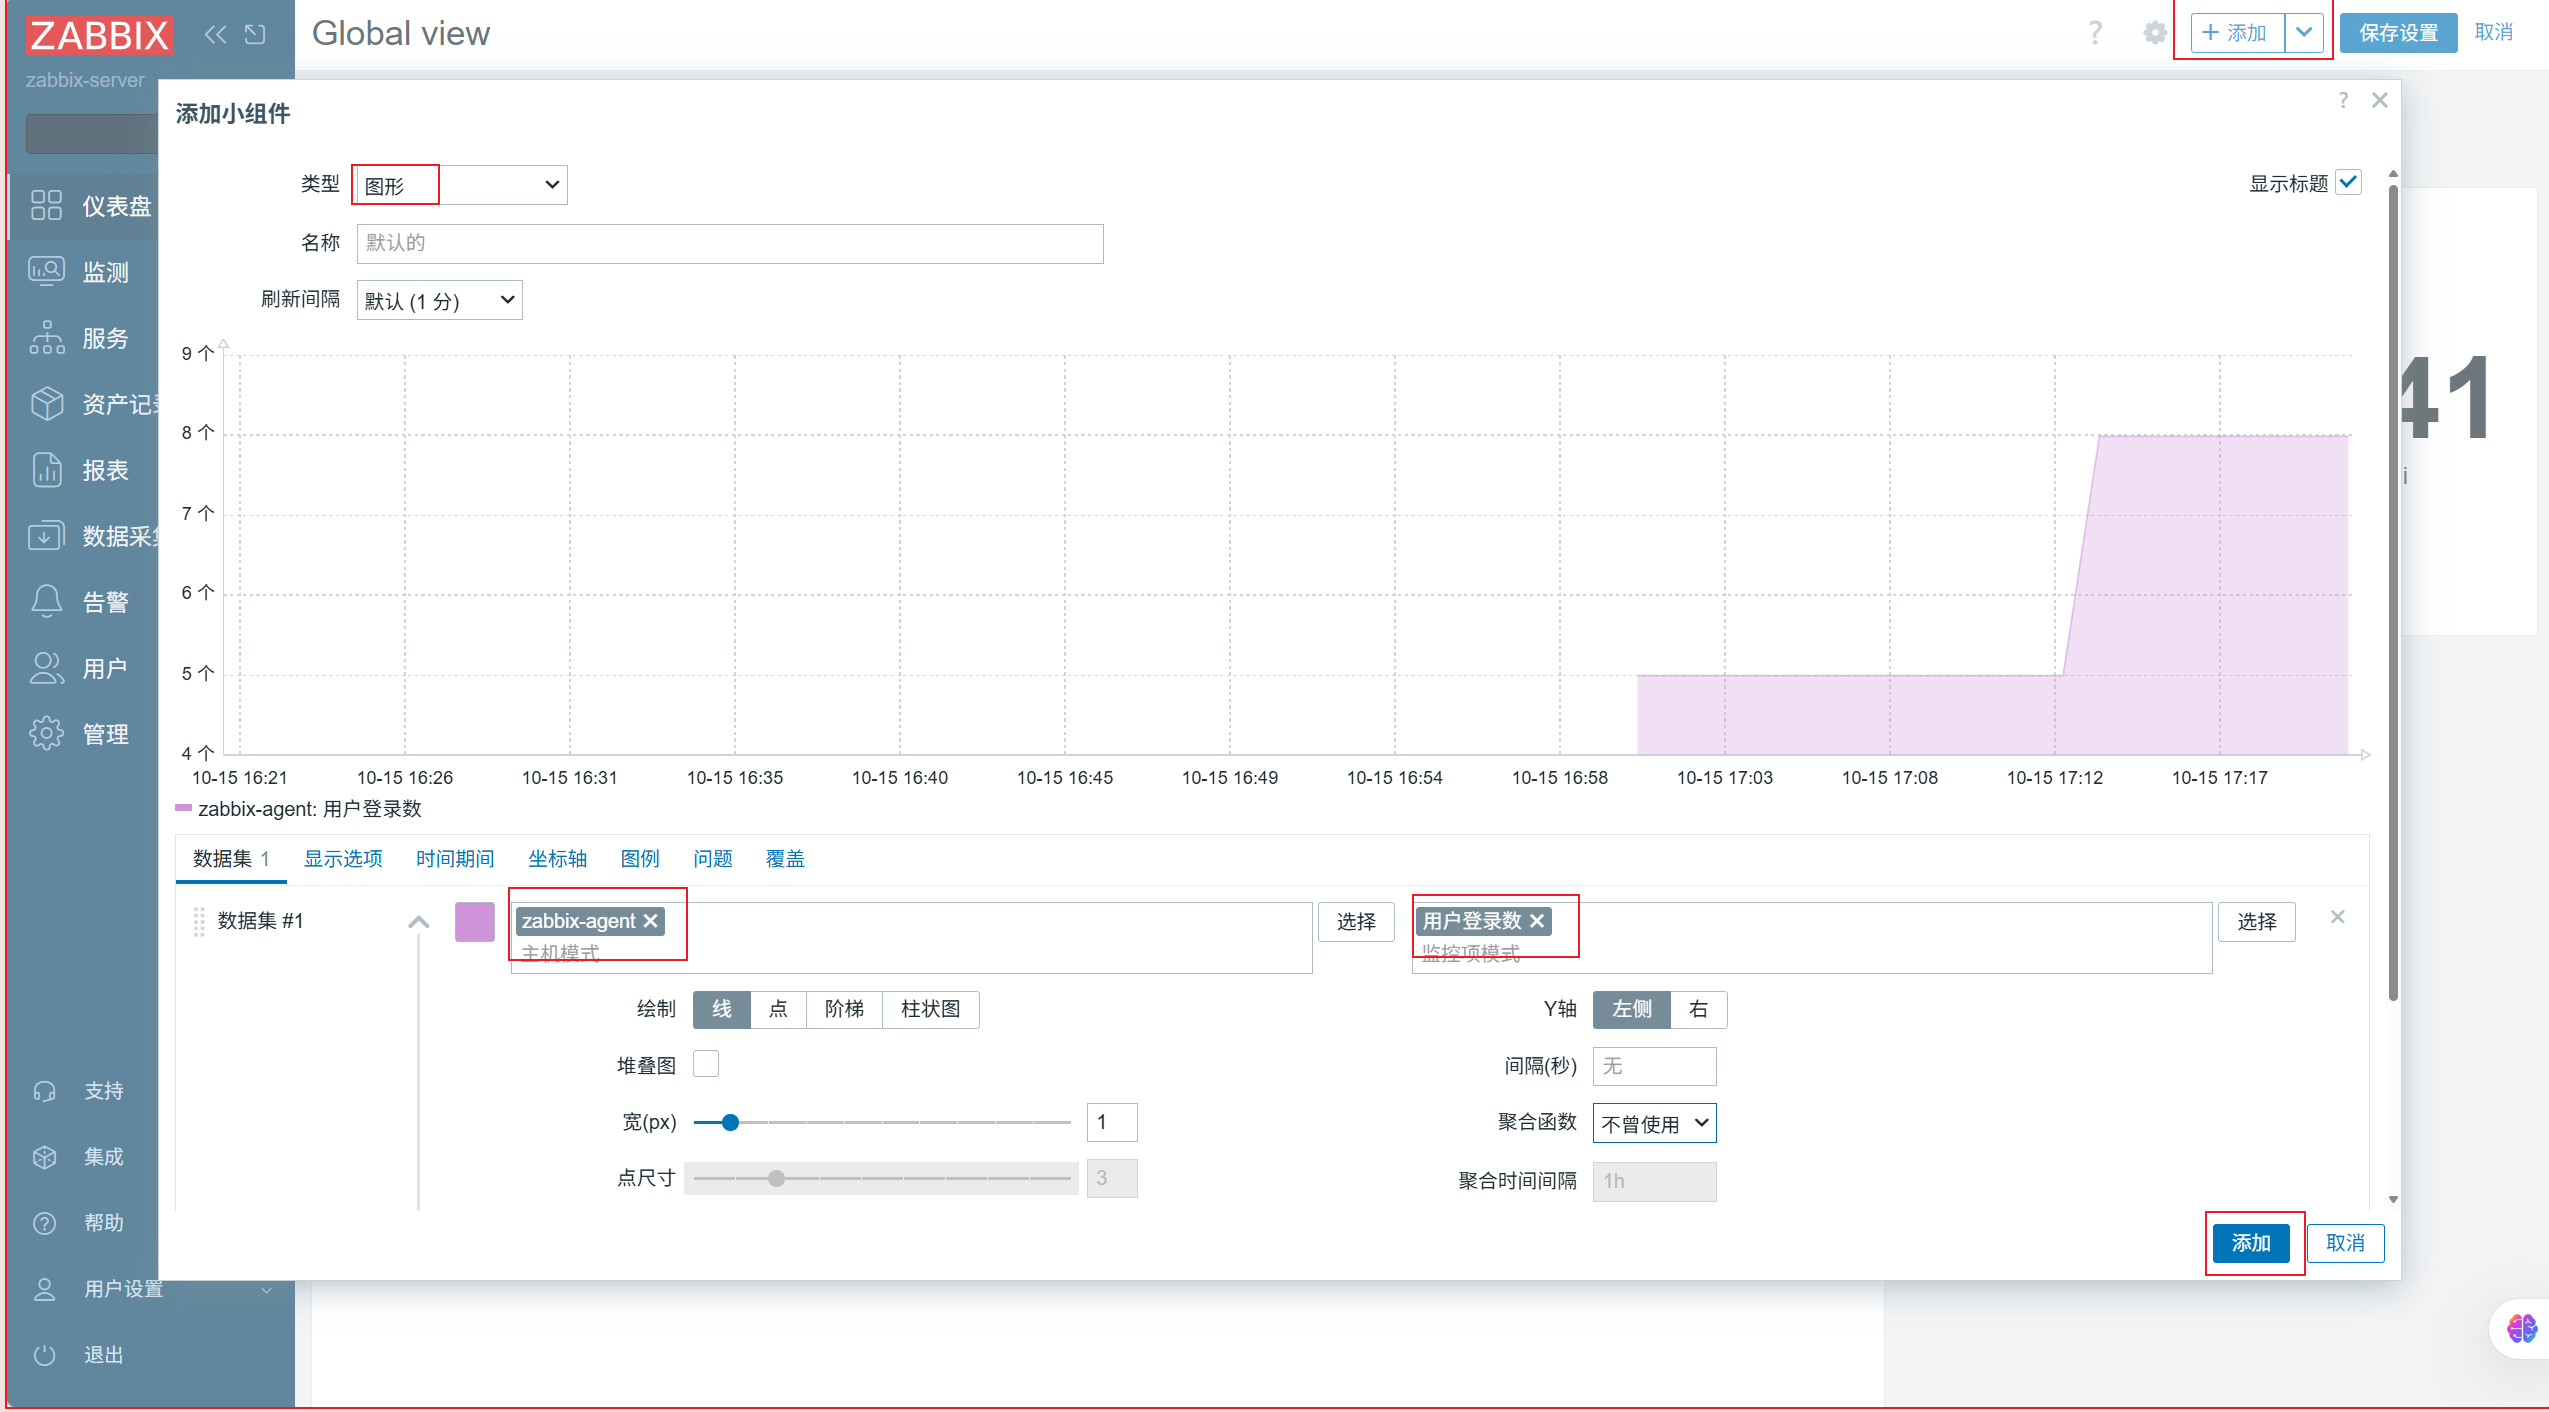The image size is (2549, 1412).
Task: Click the 退出 logout power icon
Action: tap(44, 1354)
